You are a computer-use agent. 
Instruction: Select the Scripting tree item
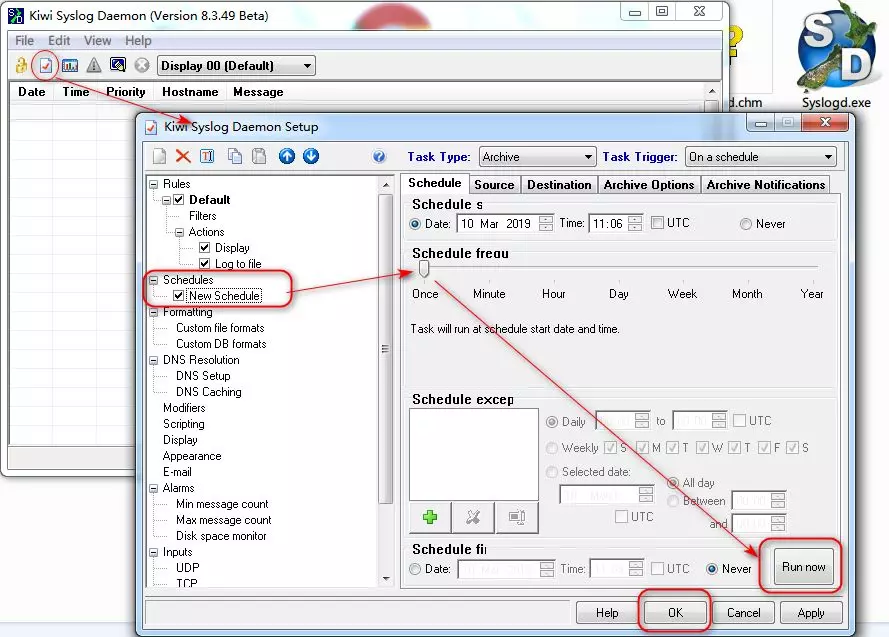tap(184, 424)
